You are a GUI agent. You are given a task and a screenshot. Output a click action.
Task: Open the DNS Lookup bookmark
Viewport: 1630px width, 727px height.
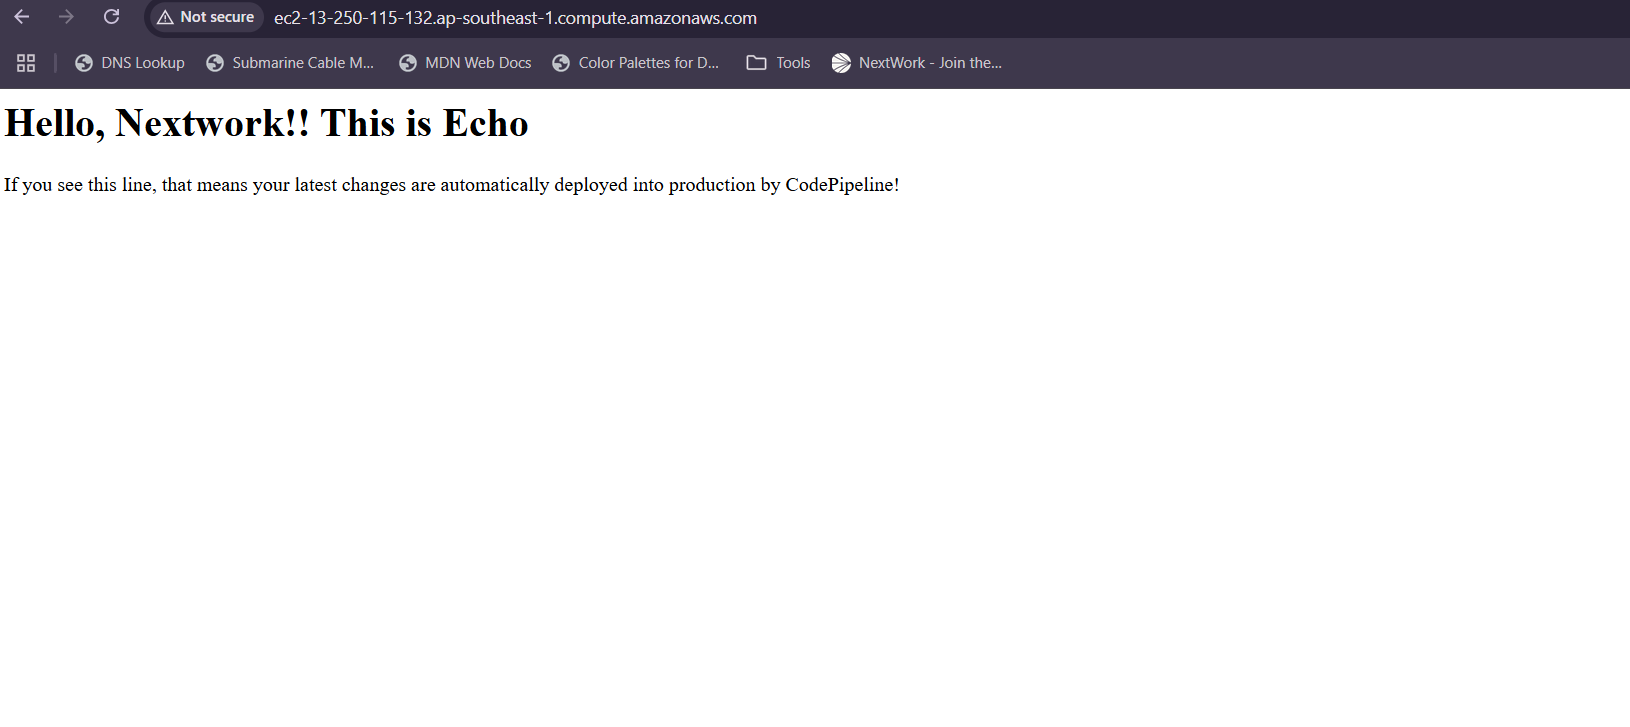(x=130, y=63)
